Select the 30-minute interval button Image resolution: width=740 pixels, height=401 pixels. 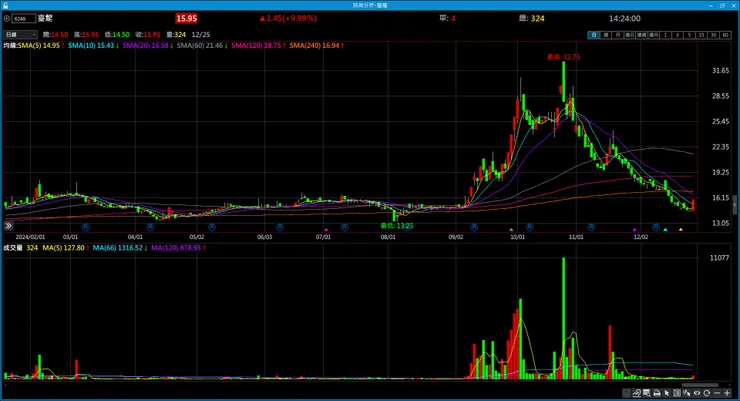coord(713,35)
